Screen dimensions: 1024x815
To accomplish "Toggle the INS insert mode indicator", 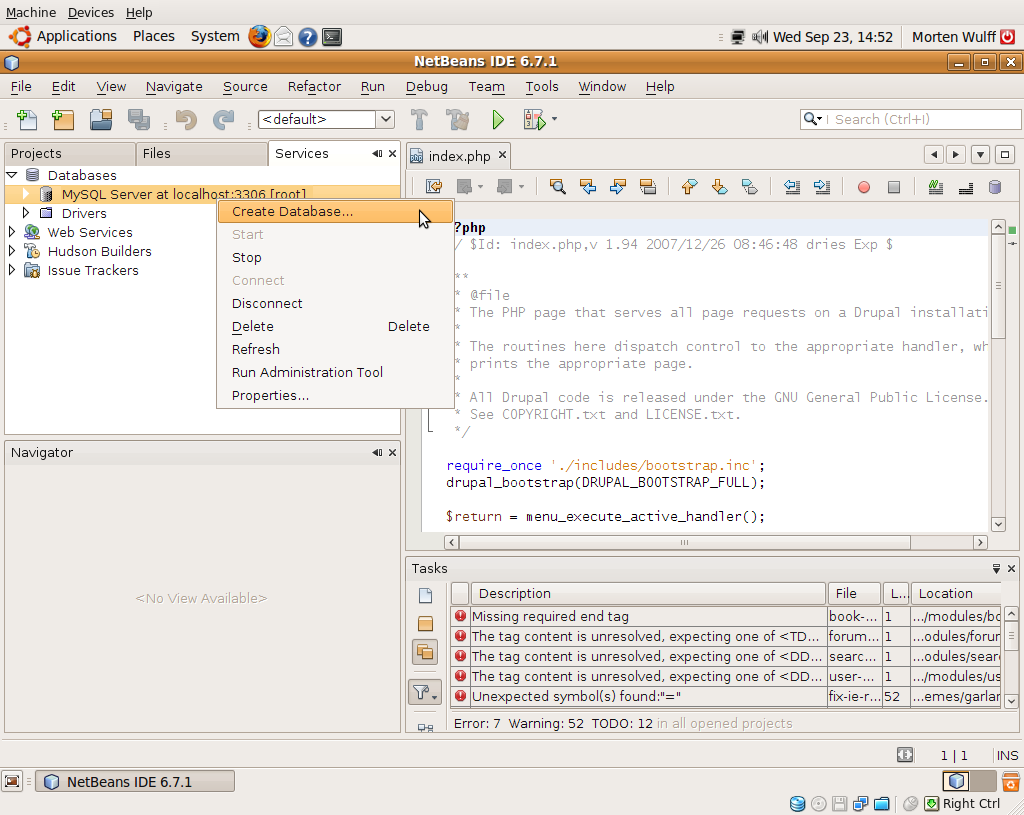I will click(x=1007, y=756).
